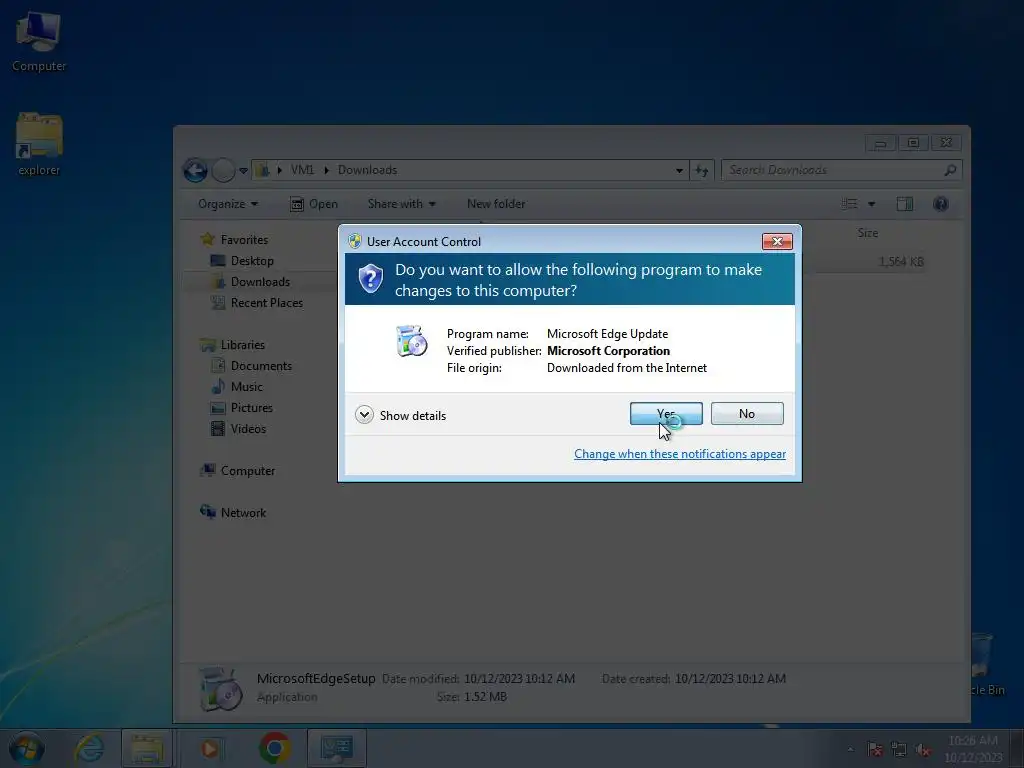
Task: Open recent locations dropdown beside Forward button
Action: pos(243,170)
